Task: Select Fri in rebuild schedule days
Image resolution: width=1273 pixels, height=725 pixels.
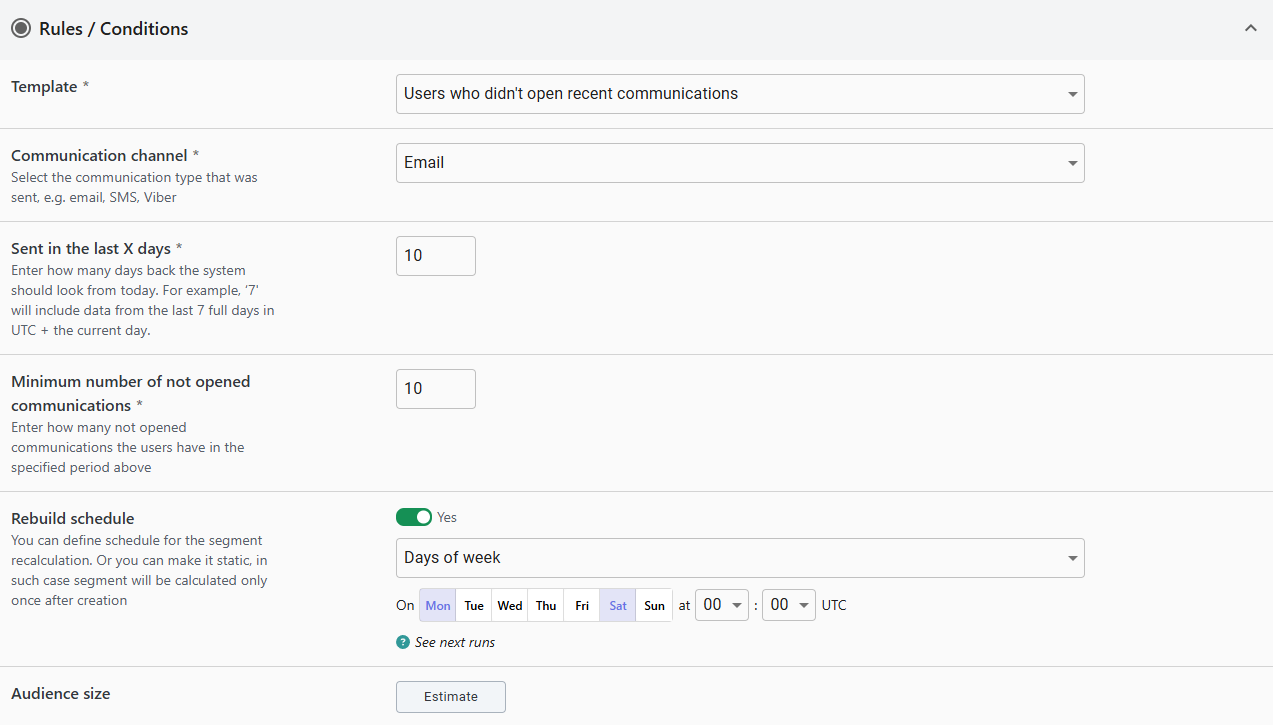Action: click(x=582, y=606)
